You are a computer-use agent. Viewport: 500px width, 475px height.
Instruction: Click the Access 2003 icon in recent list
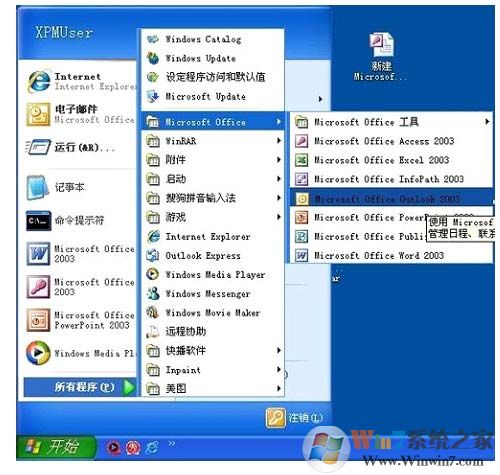click(38, 287)
